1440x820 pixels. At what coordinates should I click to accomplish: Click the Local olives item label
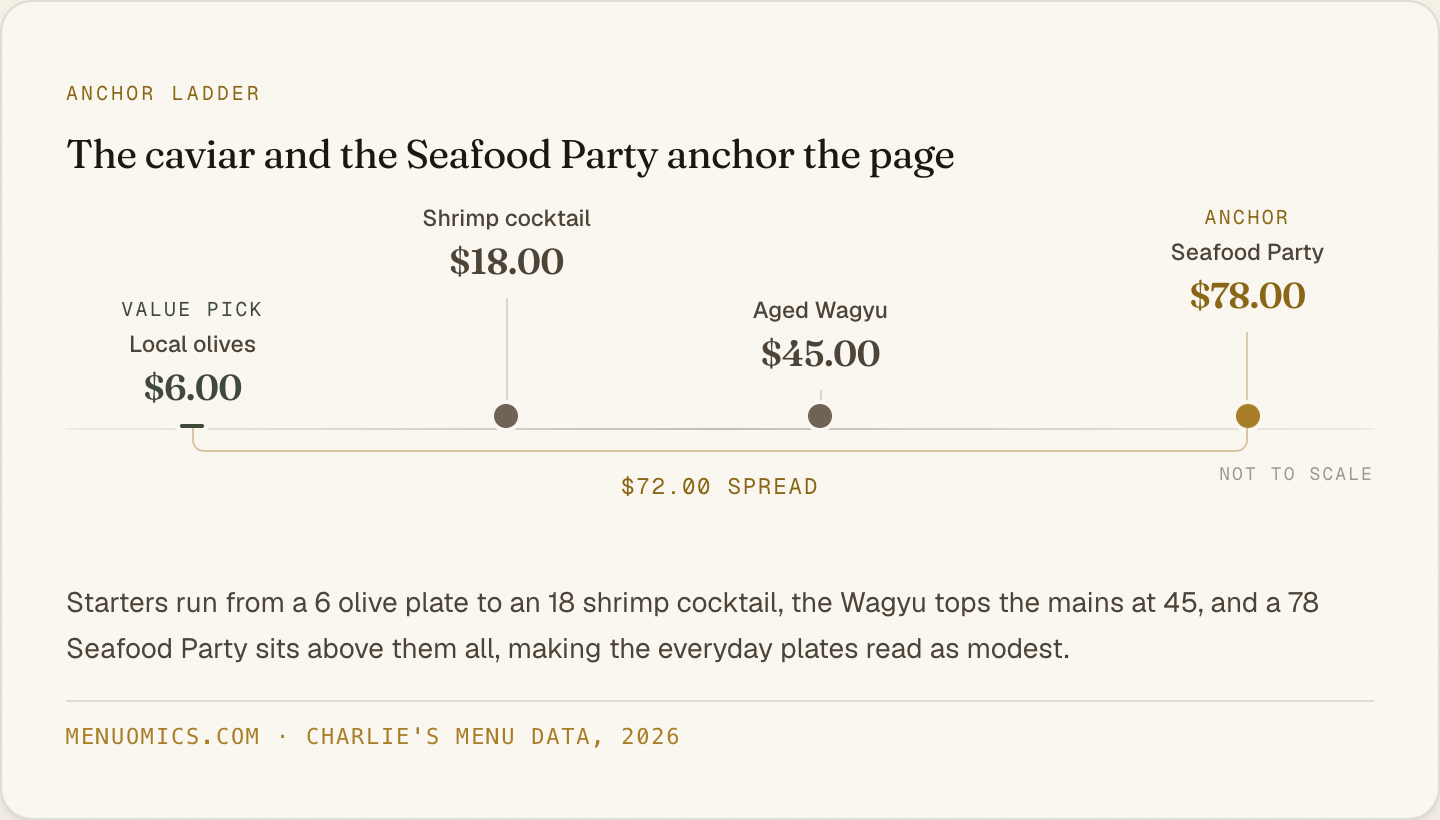click(x=192, y=344)
